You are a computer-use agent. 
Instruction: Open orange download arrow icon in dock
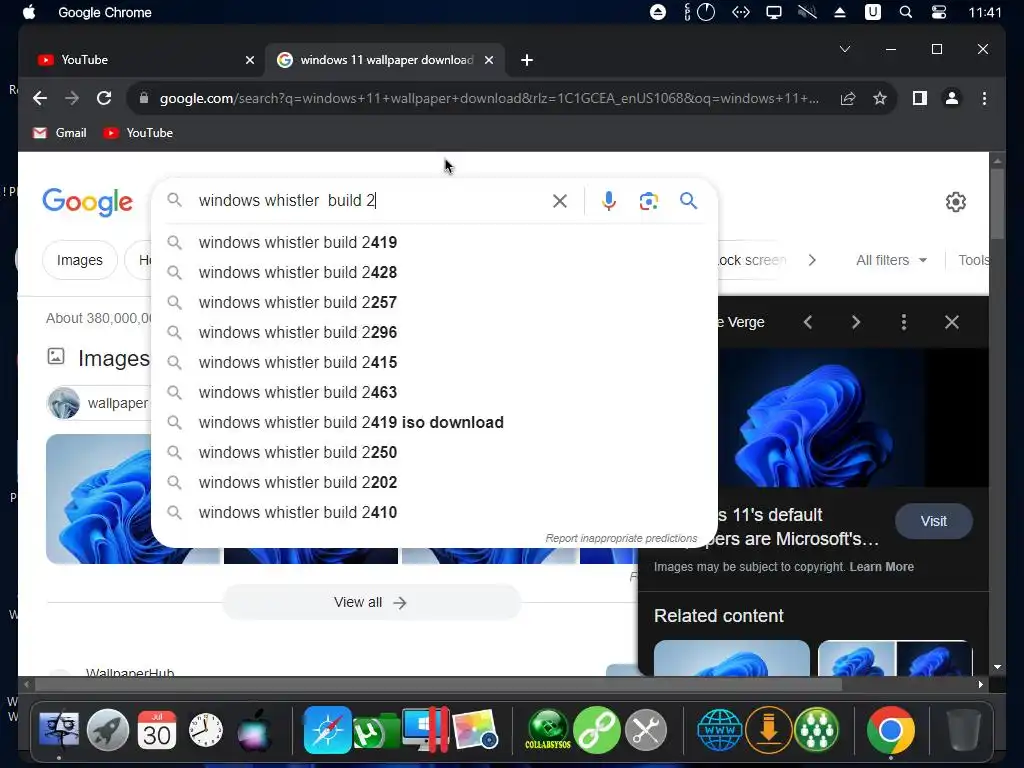click(769, 729)
